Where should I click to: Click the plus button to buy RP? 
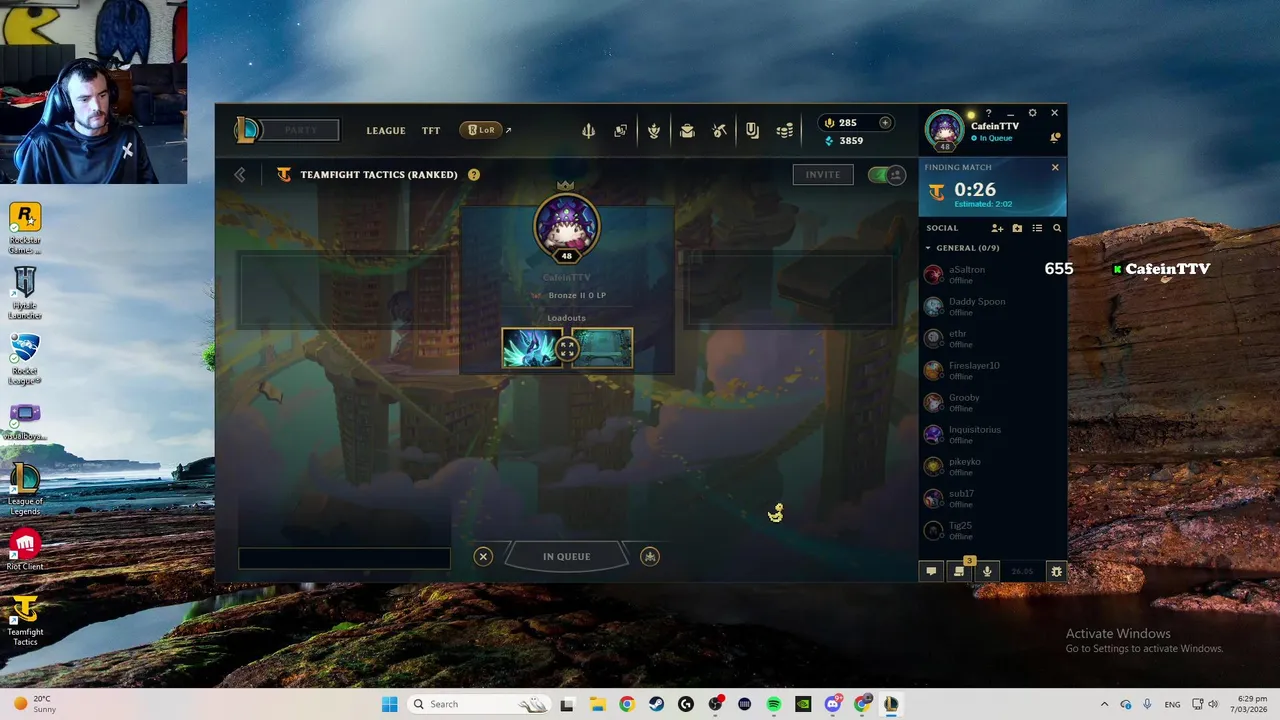click(x=885, y=123)
